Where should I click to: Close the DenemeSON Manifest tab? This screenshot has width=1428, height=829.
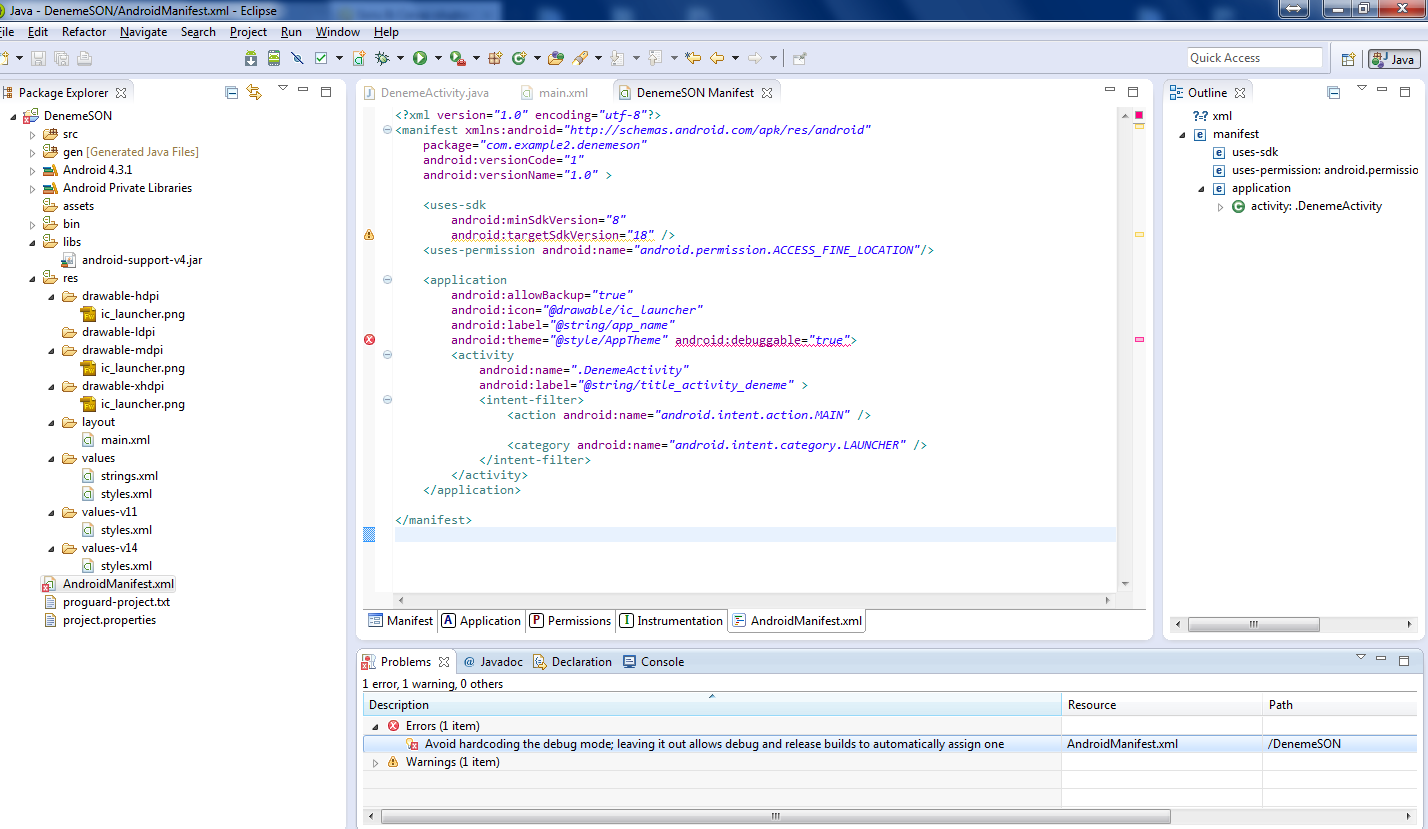point(767,93)
